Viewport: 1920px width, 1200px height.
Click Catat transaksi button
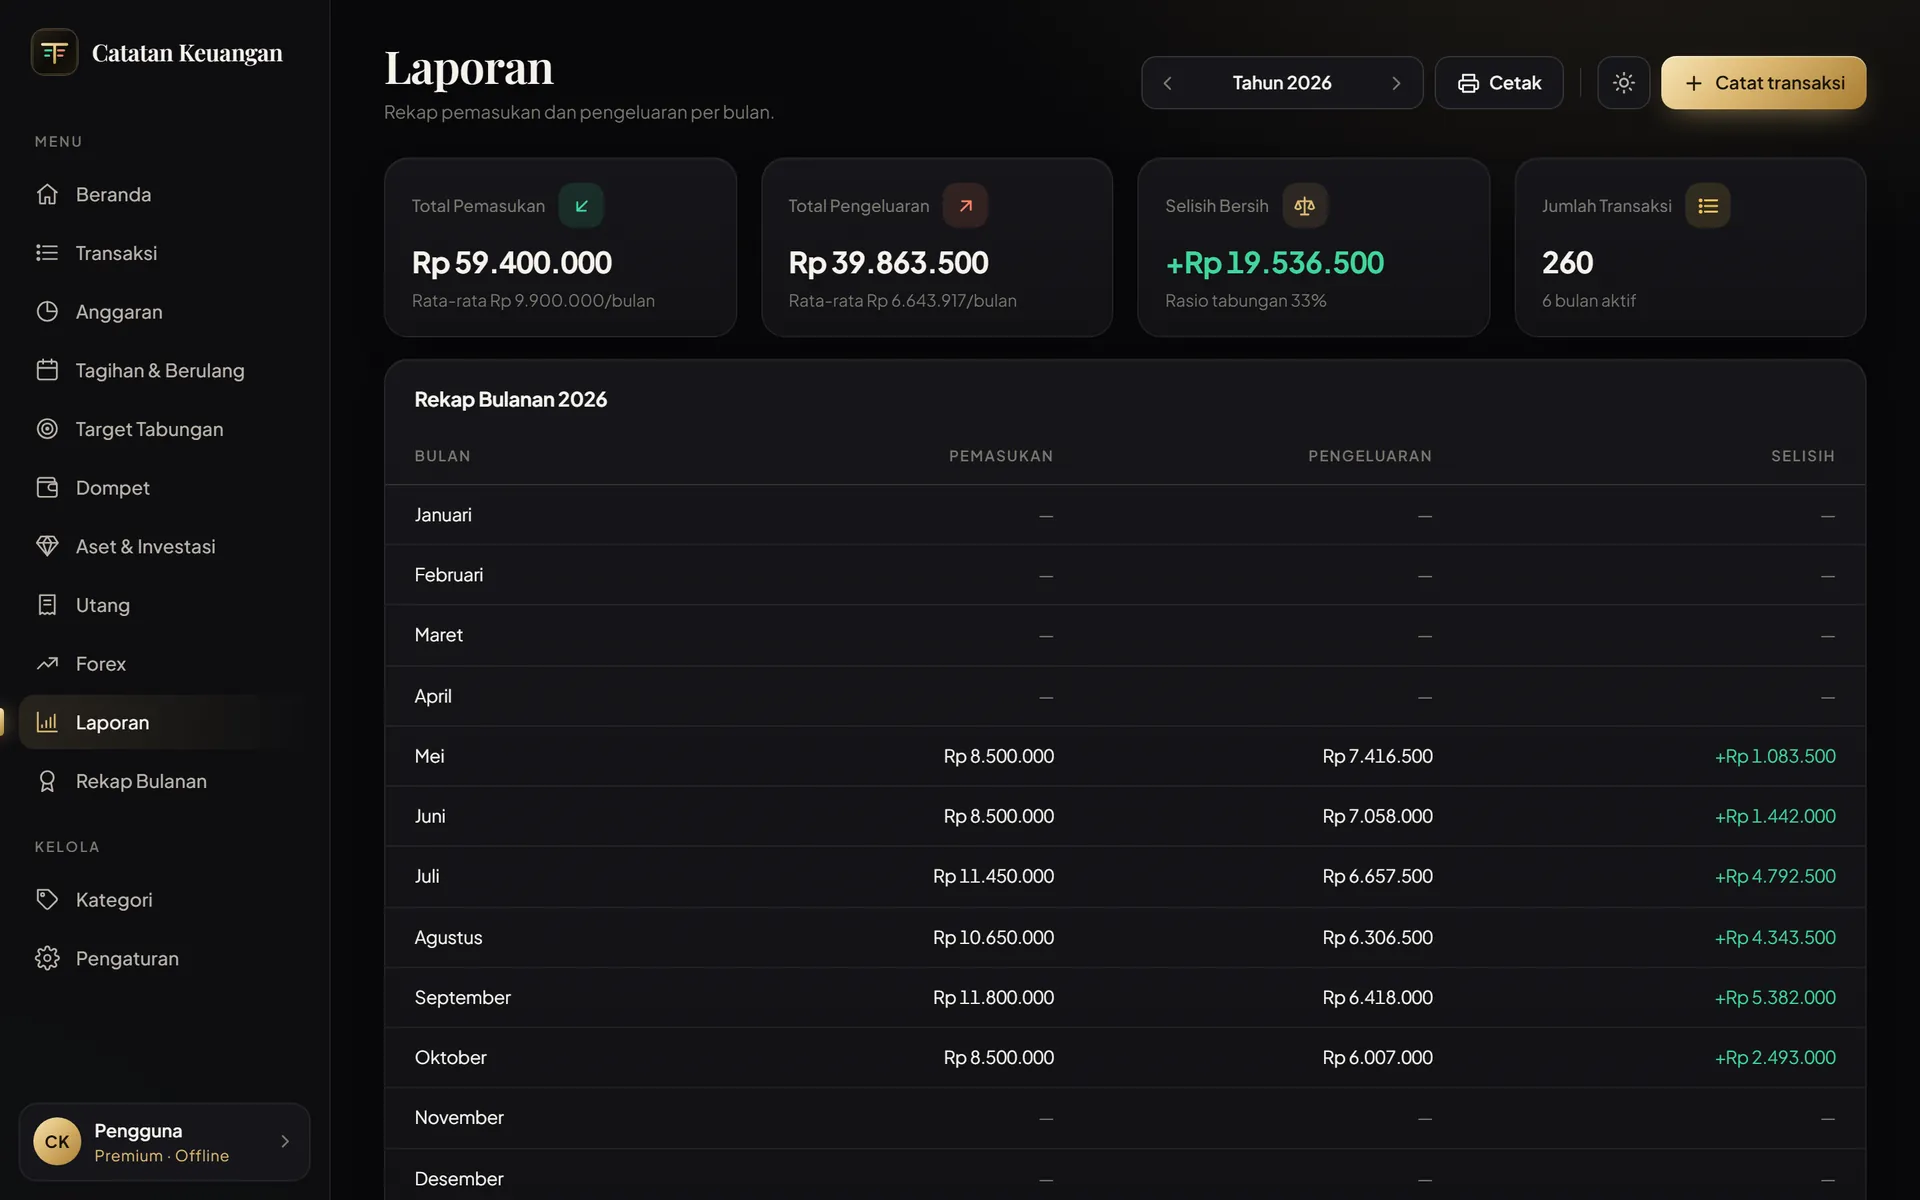(1763, 83)
